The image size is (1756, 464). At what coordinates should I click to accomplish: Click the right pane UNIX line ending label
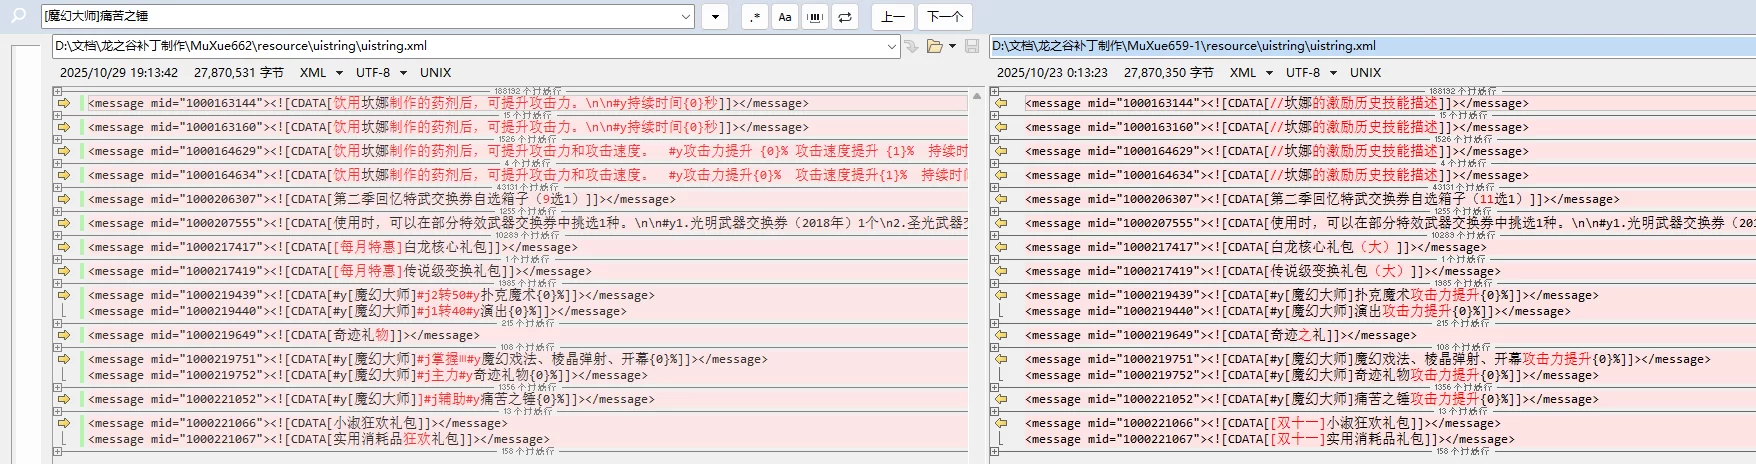point(1365,73)
